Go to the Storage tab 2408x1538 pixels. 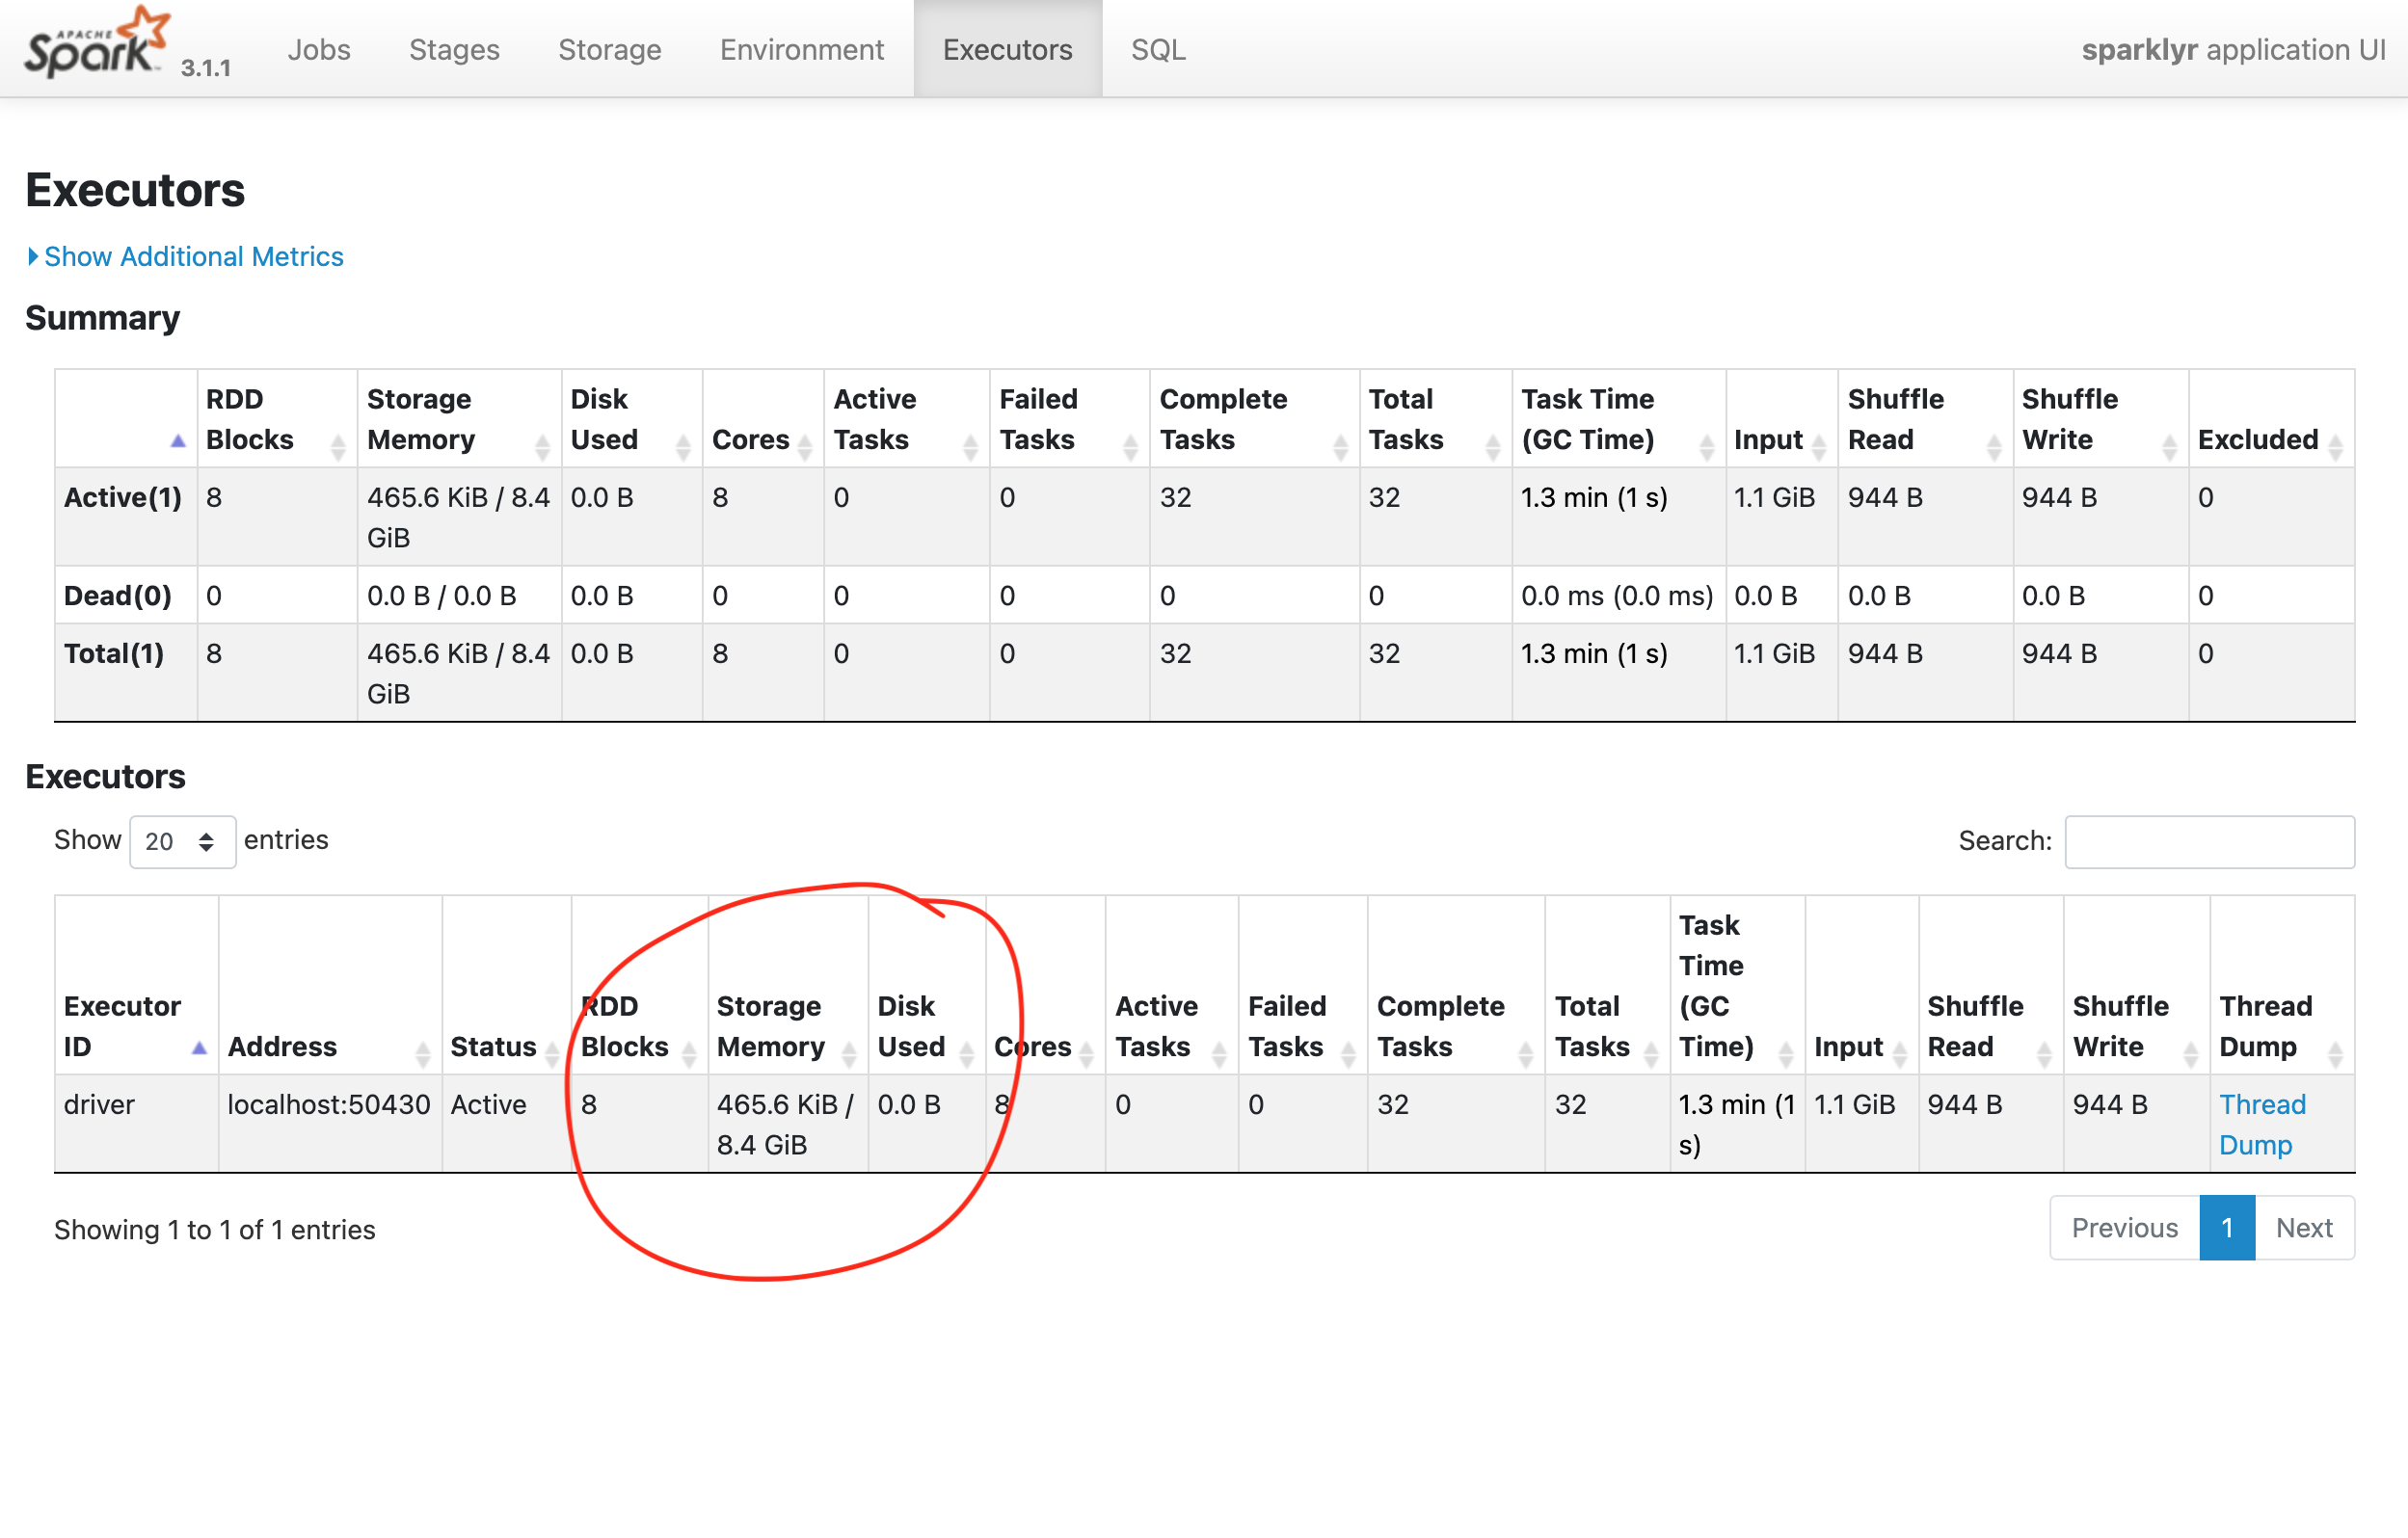click(x=609, y=50)
